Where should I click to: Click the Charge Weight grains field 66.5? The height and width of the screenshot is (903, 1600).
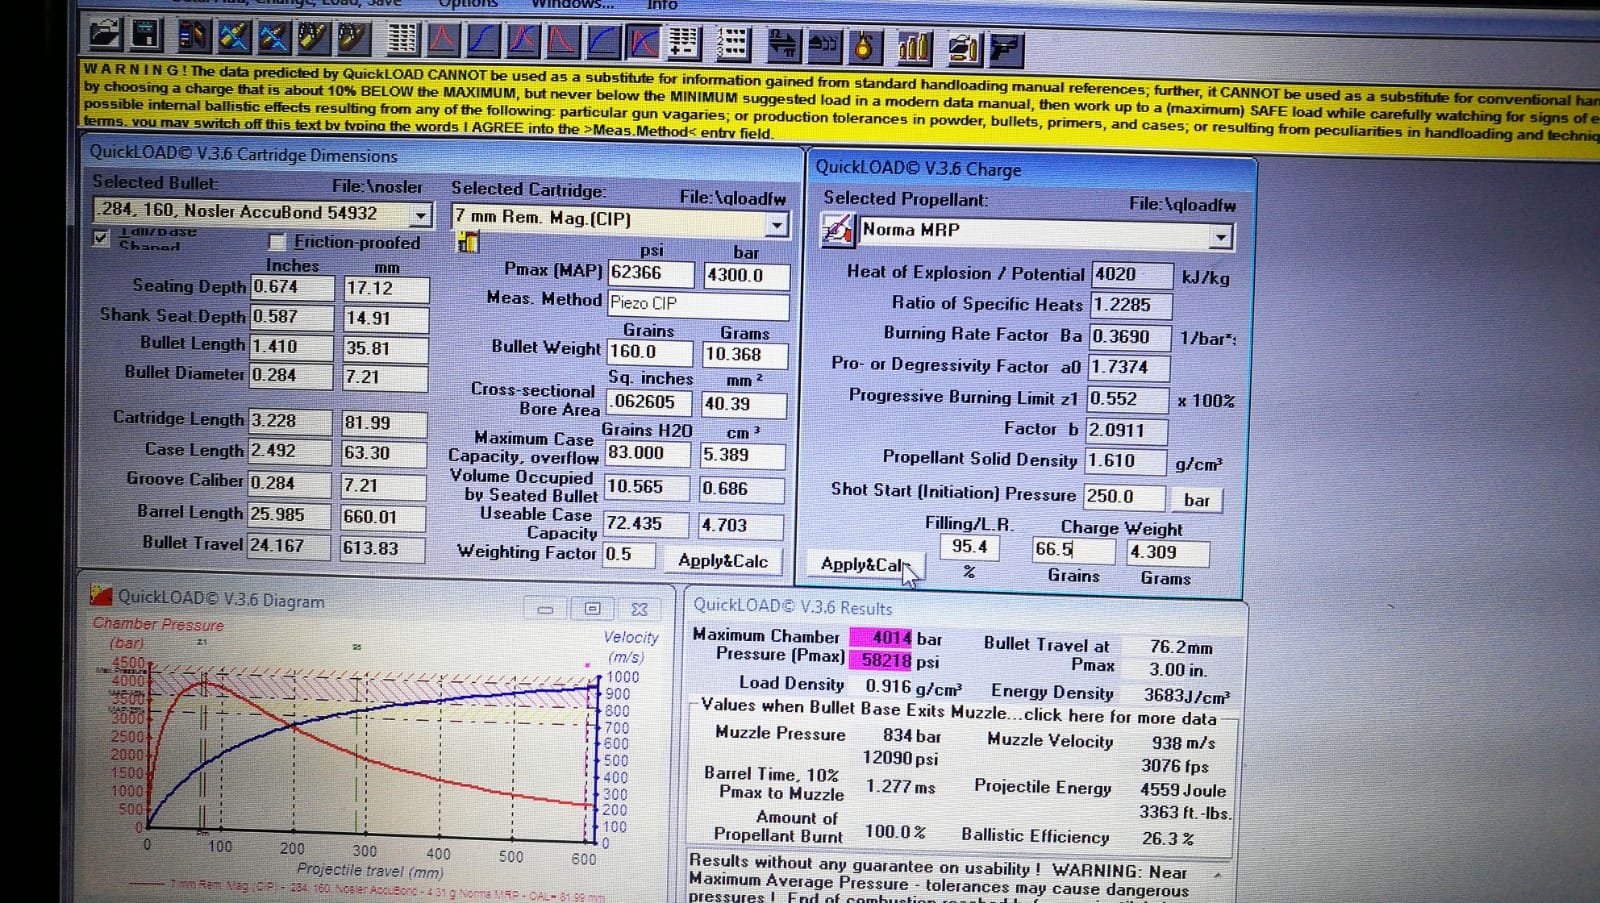pos(1072,550)
